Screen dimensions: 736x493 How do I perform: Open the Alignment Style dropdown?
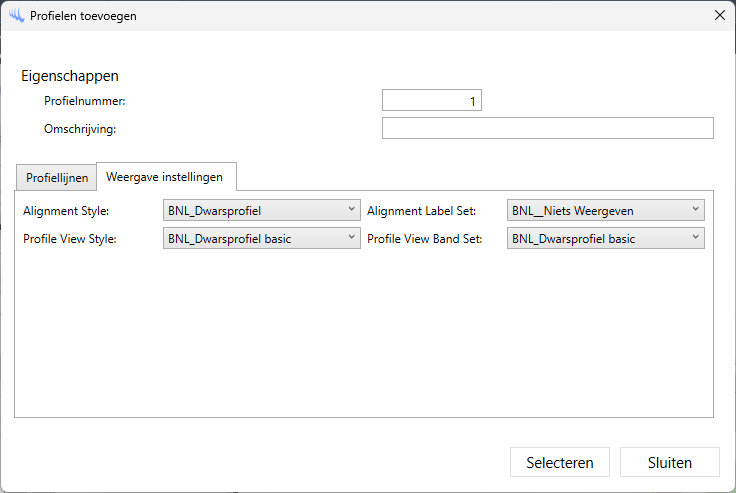click(x=261, y=211)
